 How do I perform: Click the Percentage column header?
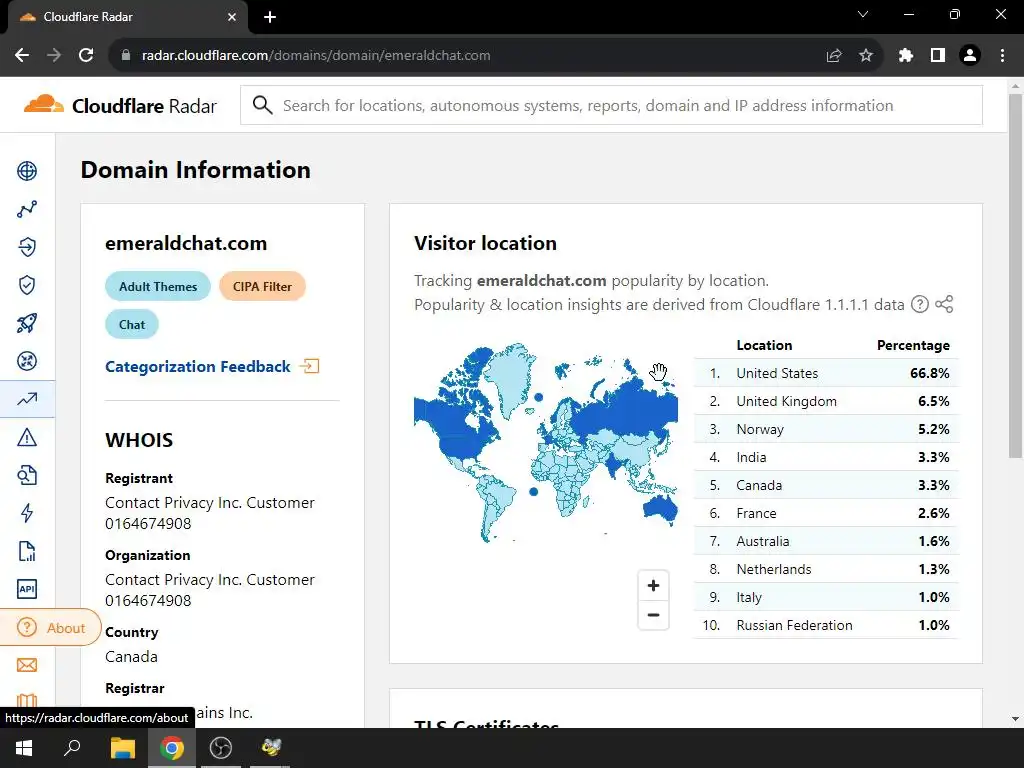tap(913, 345)
